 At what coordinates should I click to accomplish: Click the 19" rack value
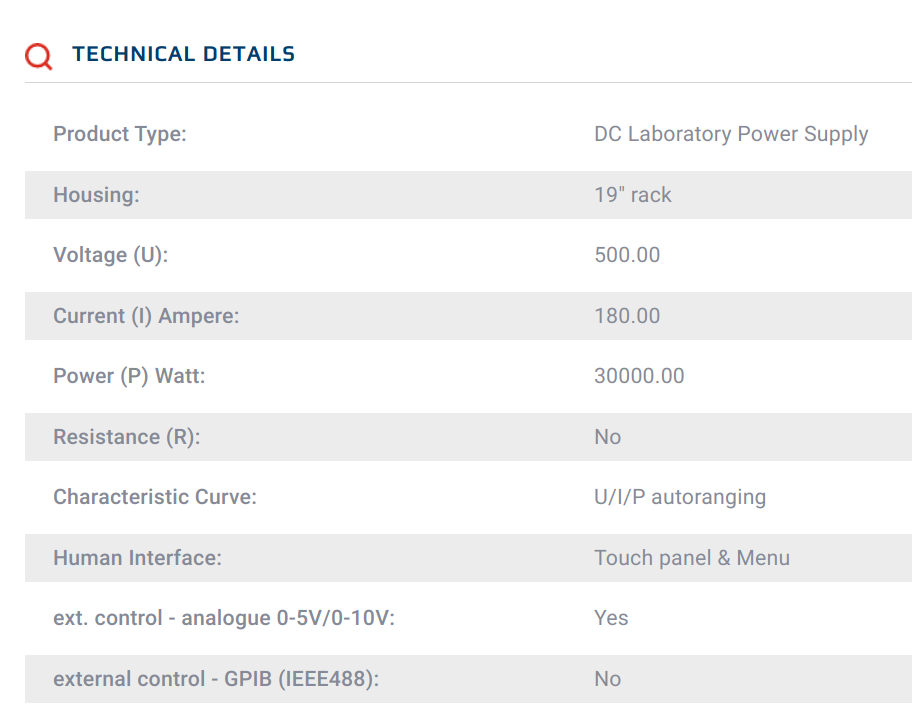[633, 195]
